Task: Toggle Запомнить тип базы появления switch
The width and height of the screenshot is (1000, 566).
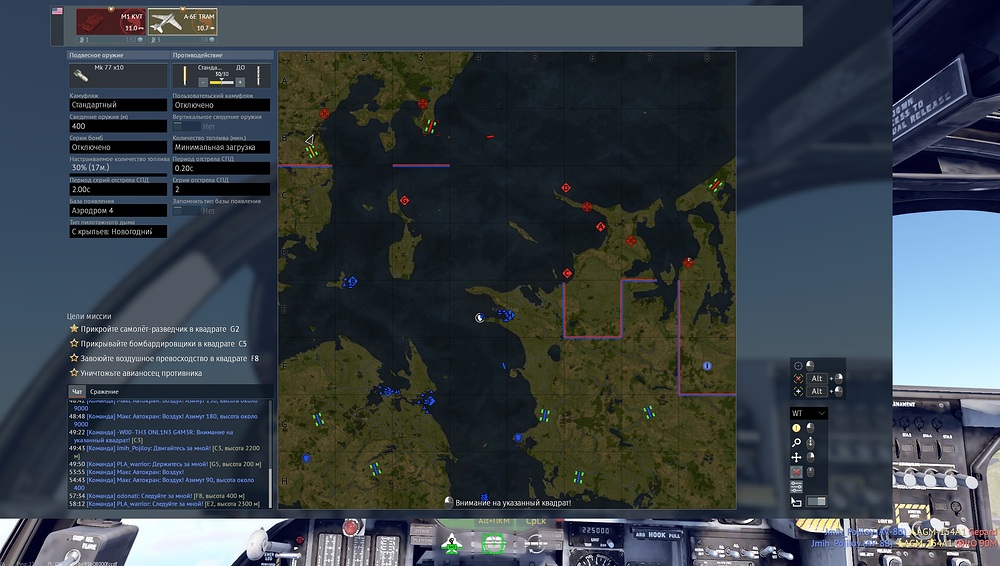Action: tap(186, 211)
